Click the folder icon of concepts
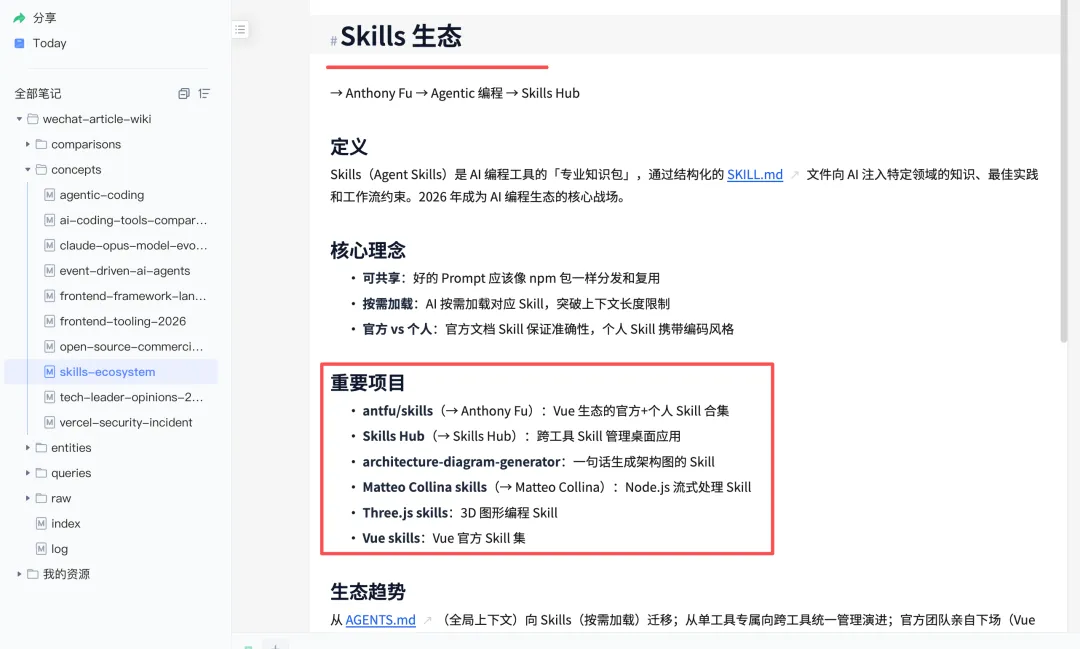 point(41,169)
